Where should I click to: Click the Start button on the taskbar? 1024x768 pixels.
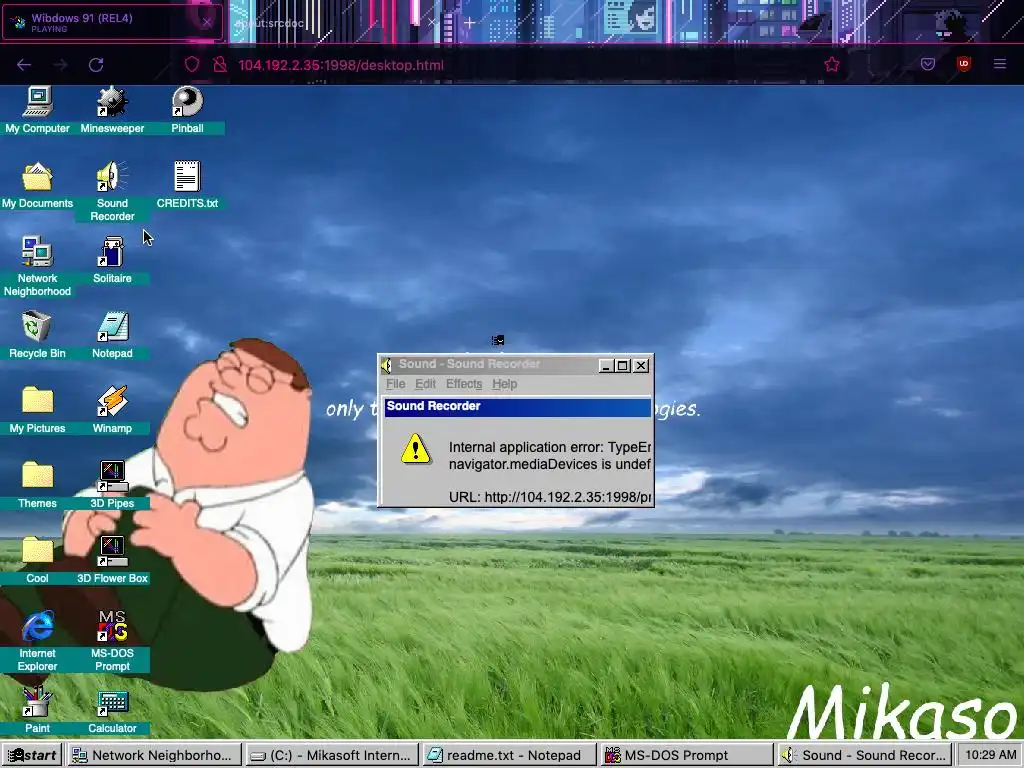pos(32,755)
